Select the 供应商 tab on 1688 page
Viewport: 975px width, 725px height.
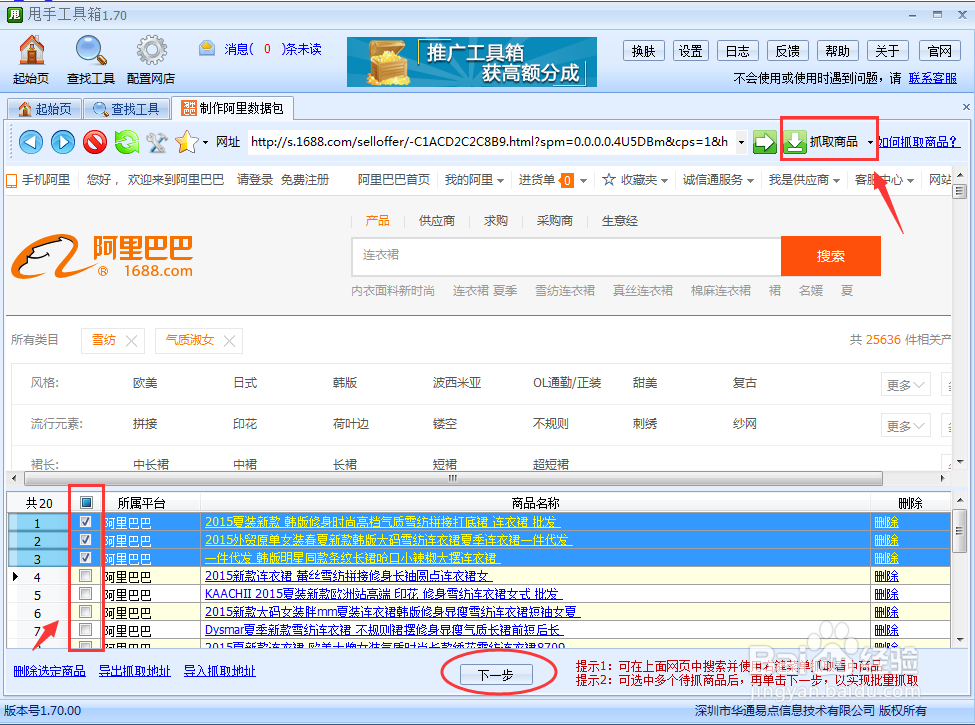(x=437, y=221)
